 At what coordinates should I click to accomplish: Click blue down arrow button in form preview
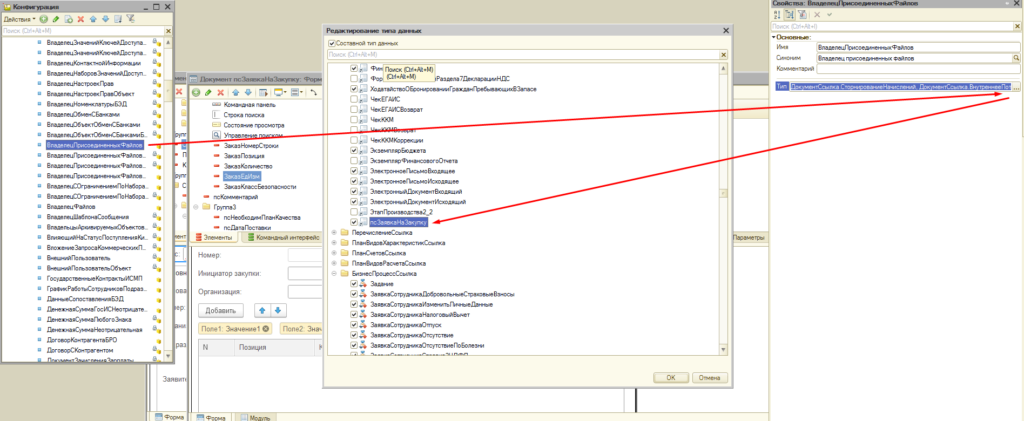278,311
